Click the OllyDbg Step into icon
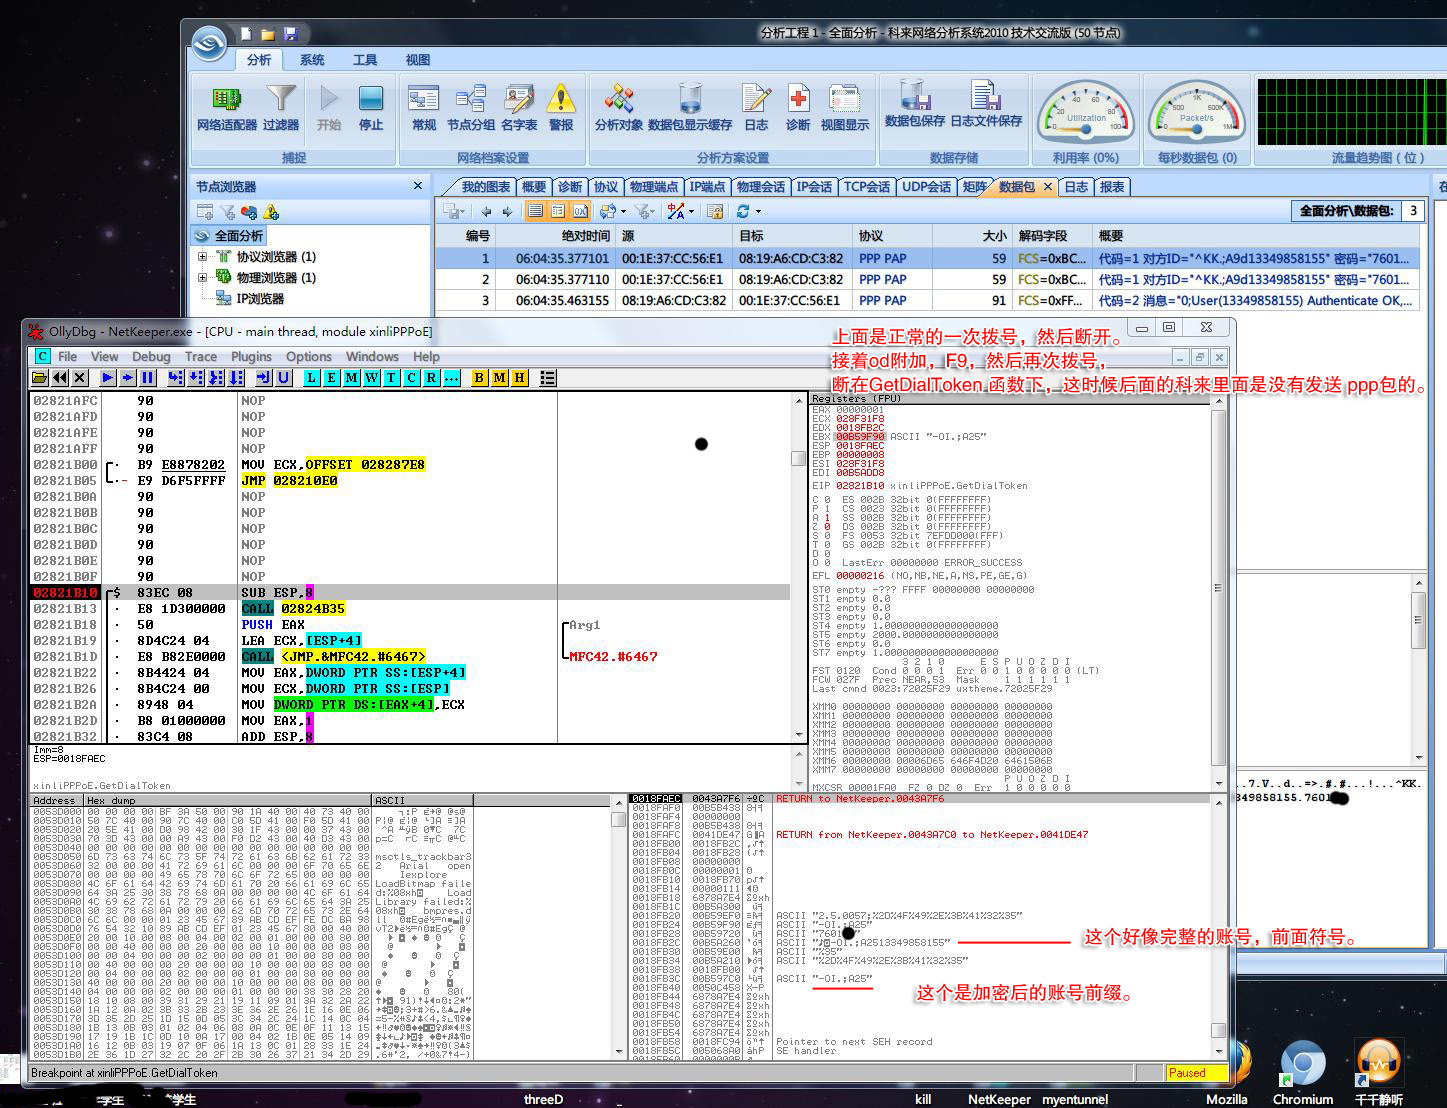 pos(176,378)
